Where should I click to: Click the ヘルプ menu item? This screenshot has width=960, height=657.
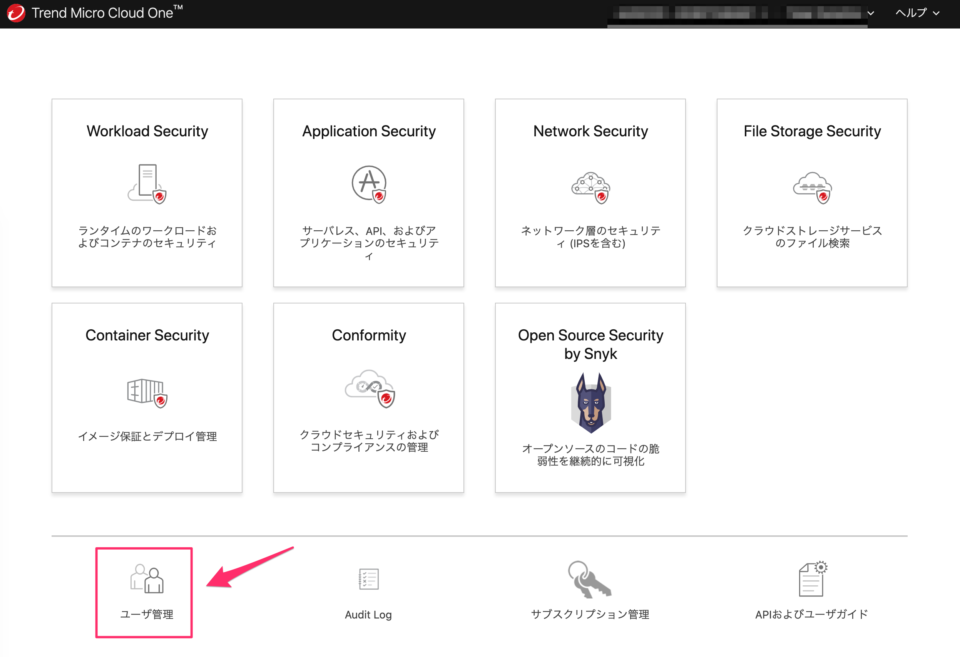(x=909, y=13)
